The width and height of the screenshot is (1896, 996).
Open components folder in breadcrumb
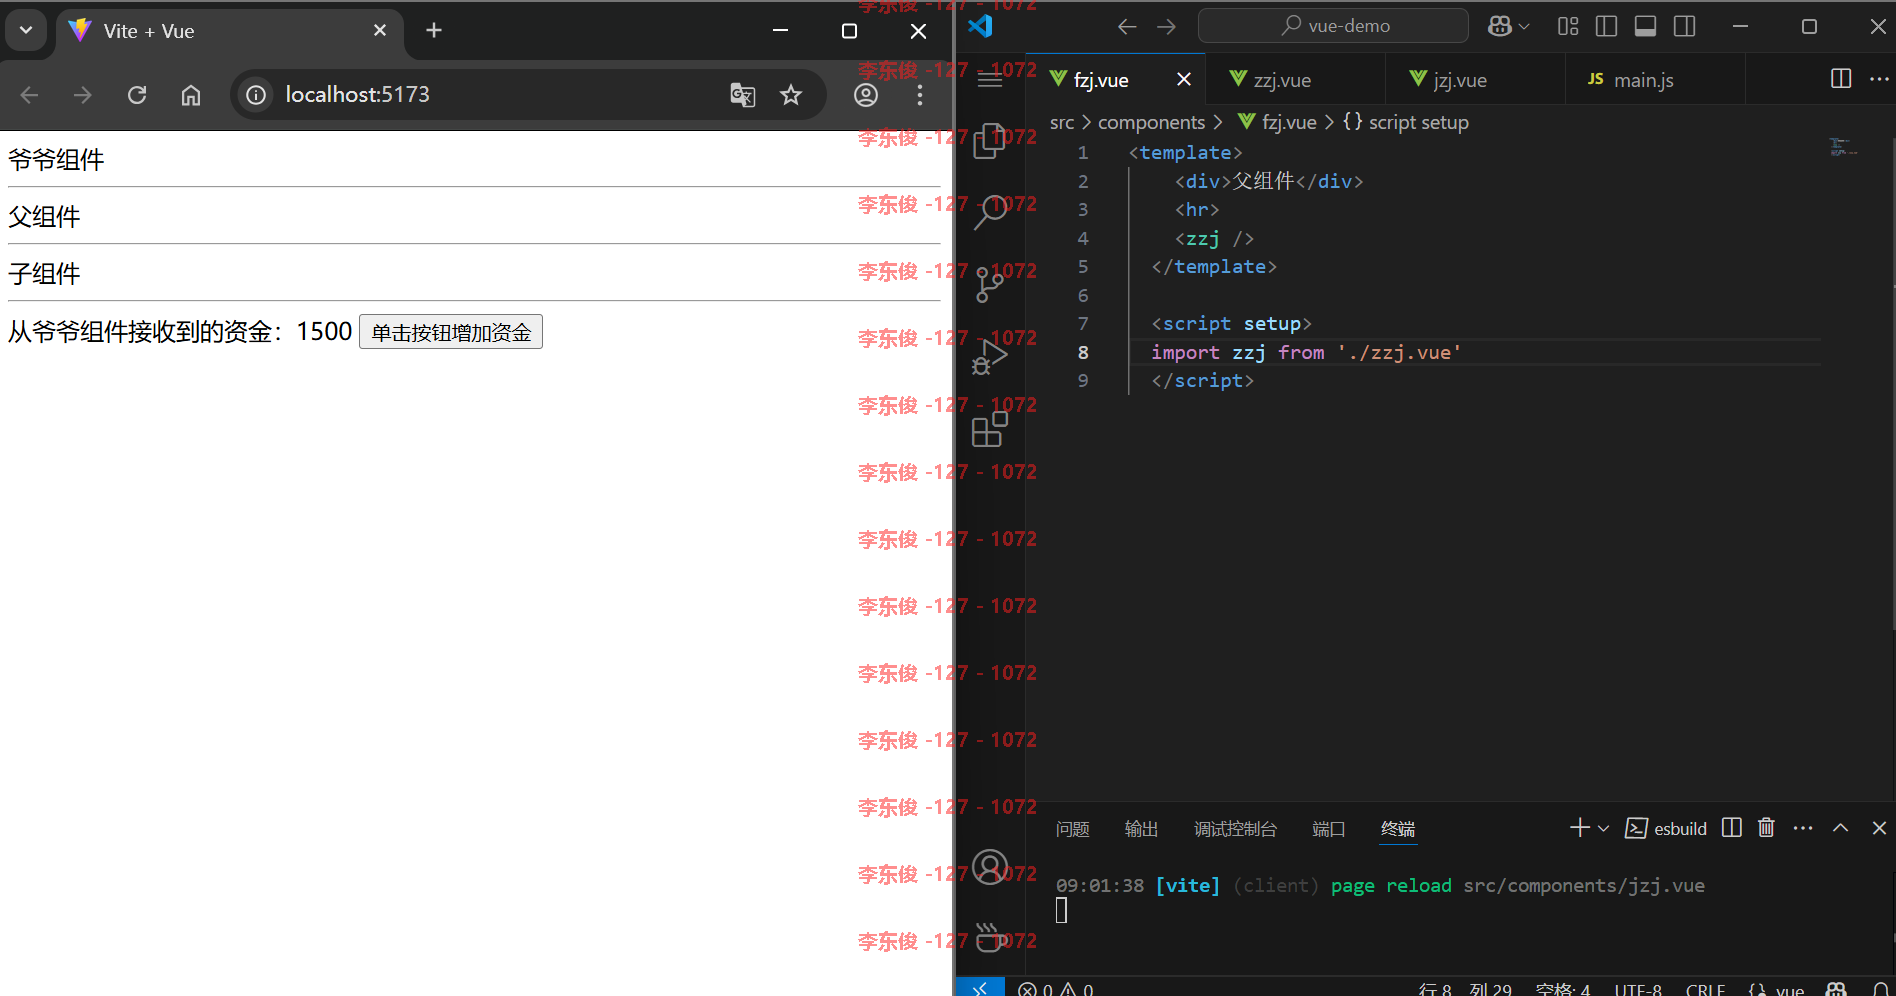[x=1151, y=122]
